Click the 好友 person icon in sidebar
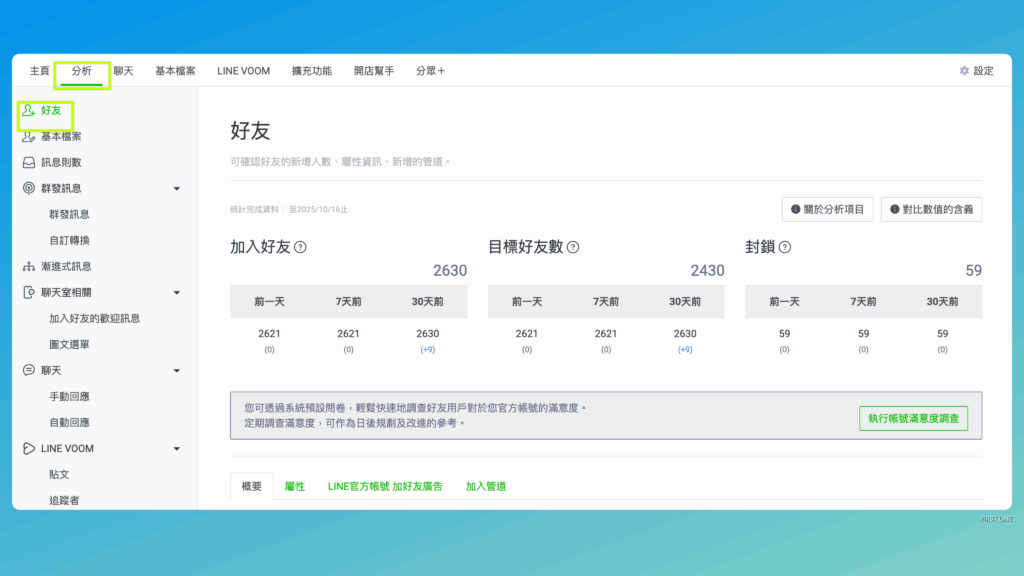This screenshot has height=576, width=1024. point(29,110)
